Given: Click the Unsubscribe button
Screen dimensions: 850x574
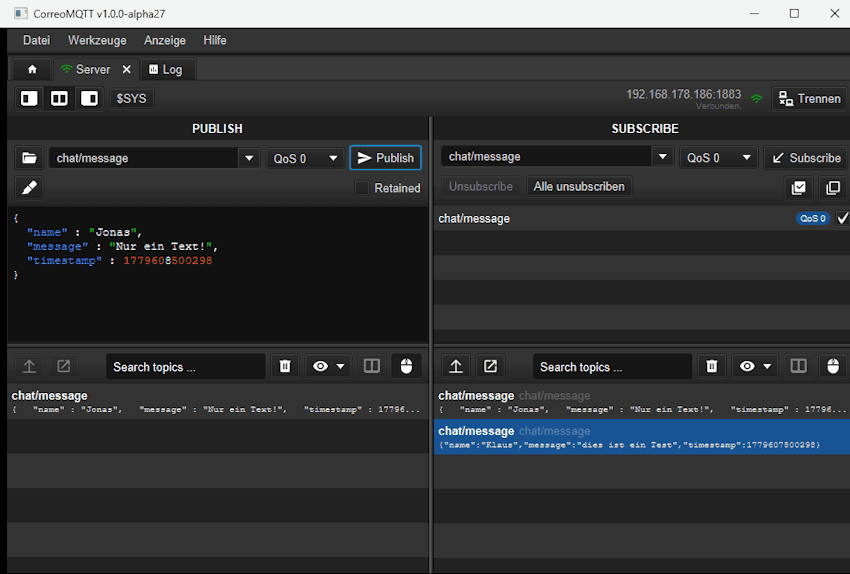Looking at the screenshot, I should [x=481, y=186].
